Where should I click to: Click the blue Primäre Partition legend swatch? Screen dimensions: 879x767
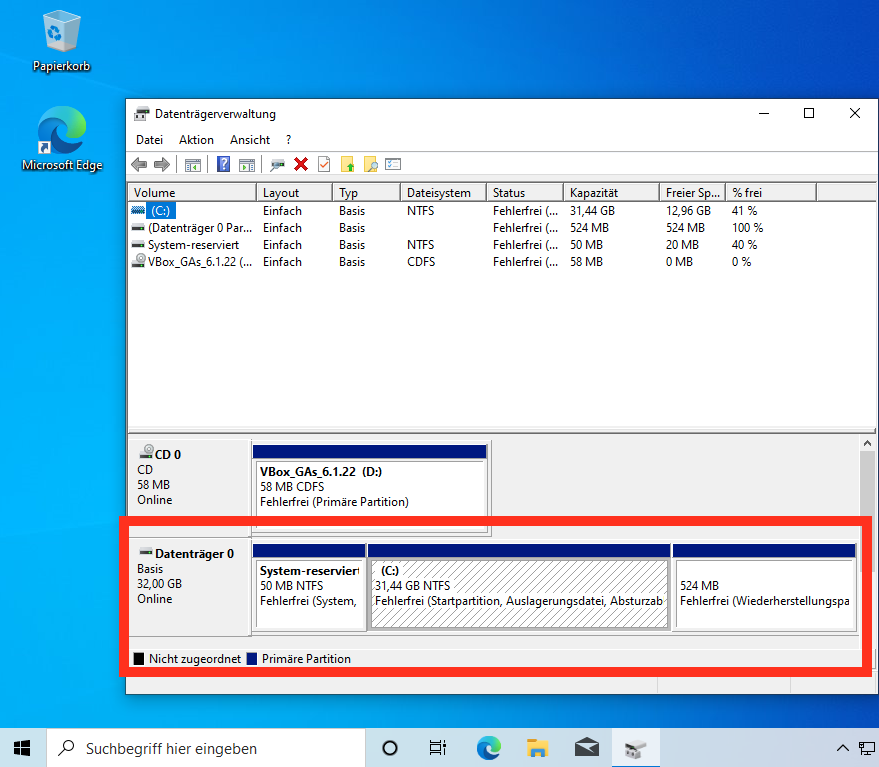point(252,659)
